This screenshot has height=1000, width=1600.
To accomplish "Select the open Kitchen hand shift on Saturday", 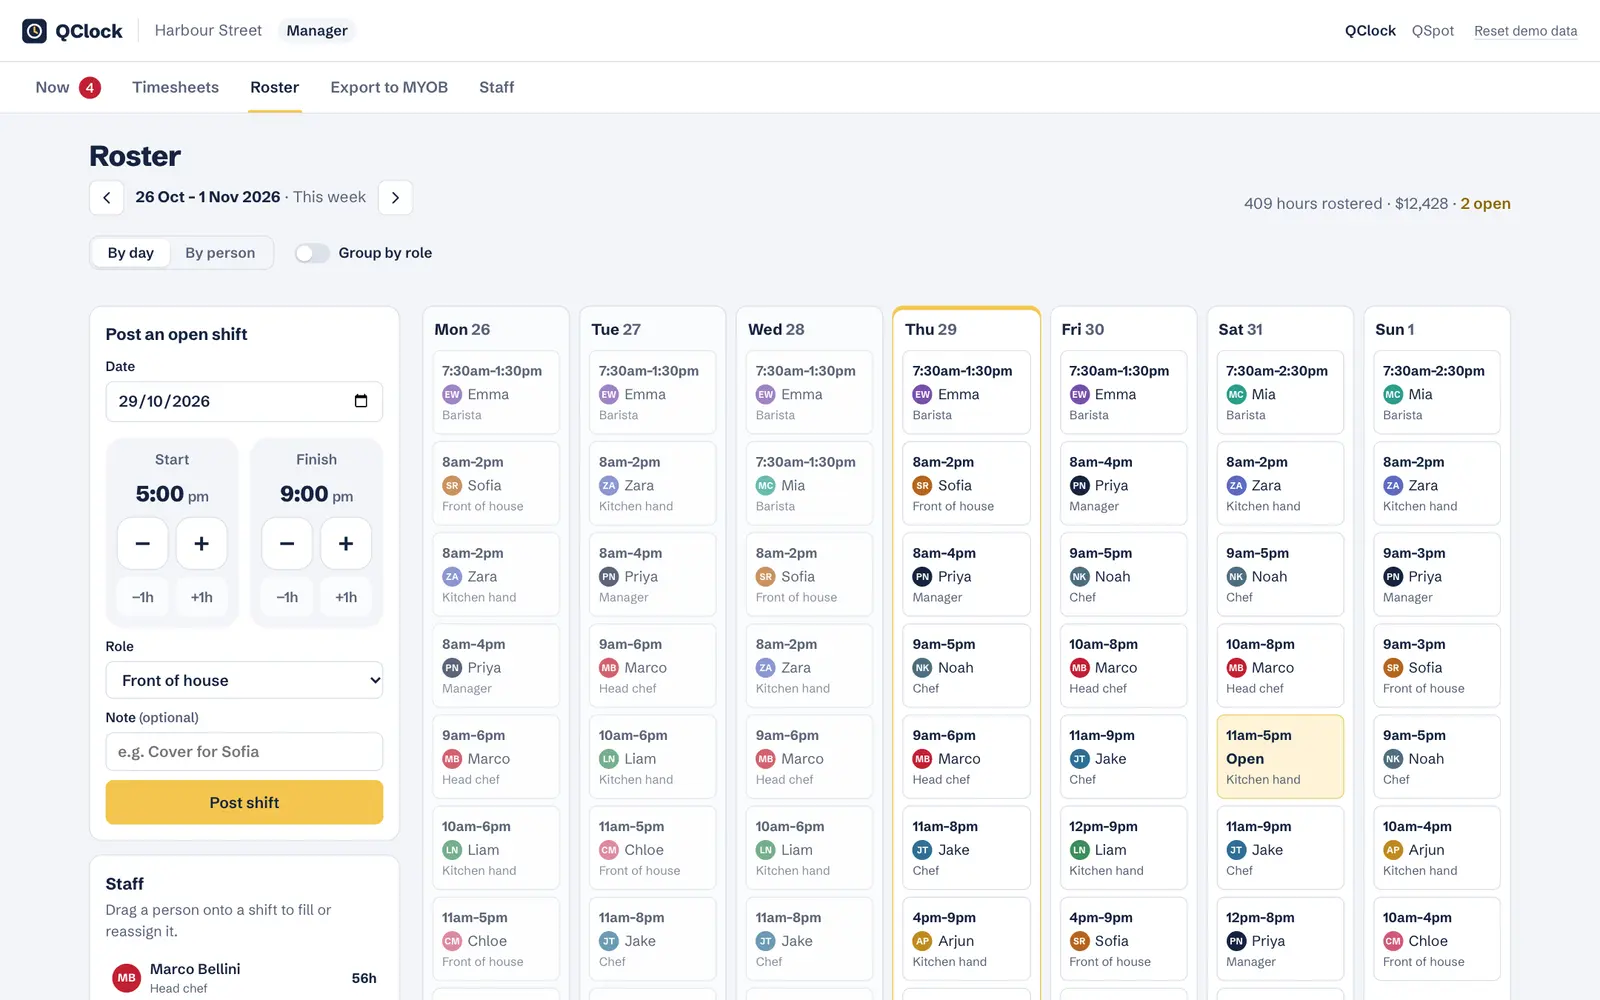I will tap(1280, 757).
